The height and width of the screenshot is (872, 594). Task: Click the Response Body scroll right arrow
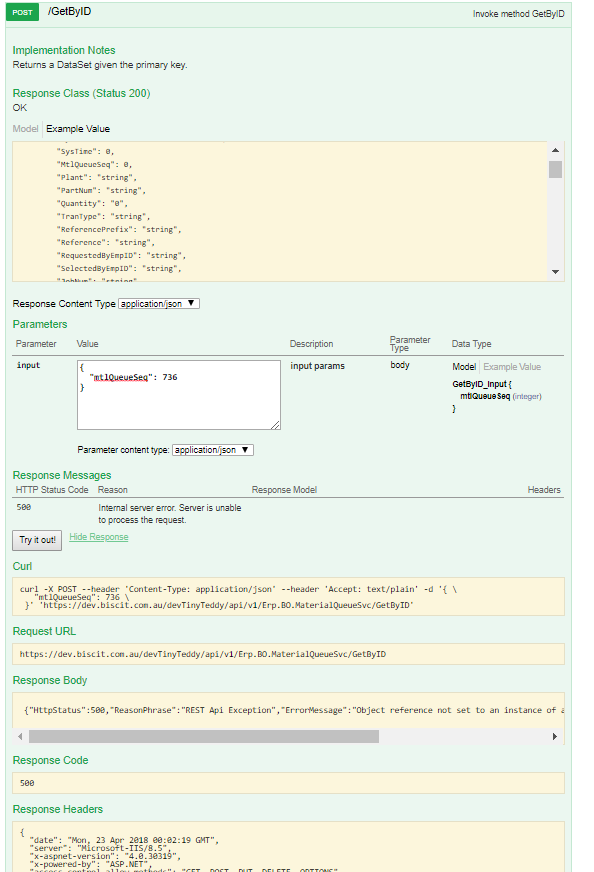(555, 736)
